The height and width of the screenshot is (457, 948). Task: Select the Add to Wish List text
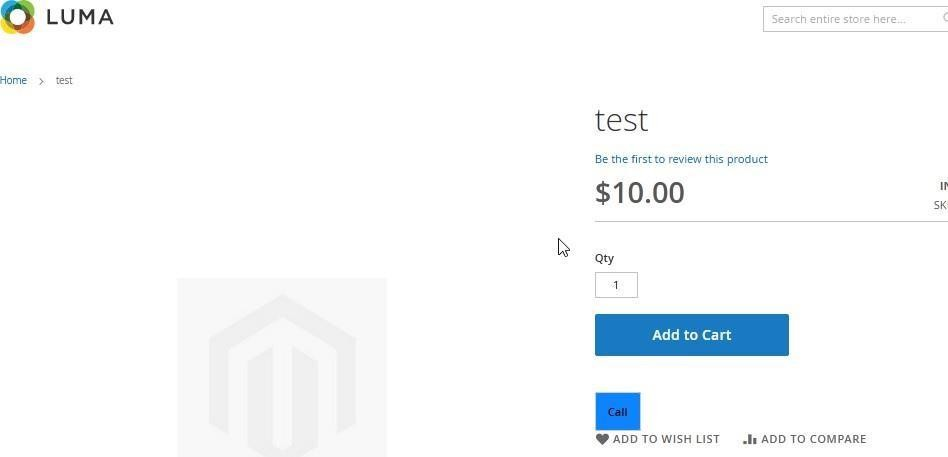click(666, 439)
